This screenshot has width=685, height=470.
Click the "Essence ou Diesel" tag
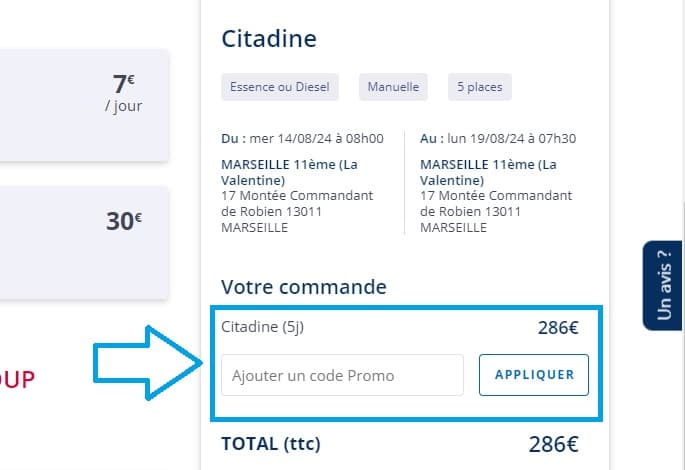pyautogui.click(x=280, y=87)
